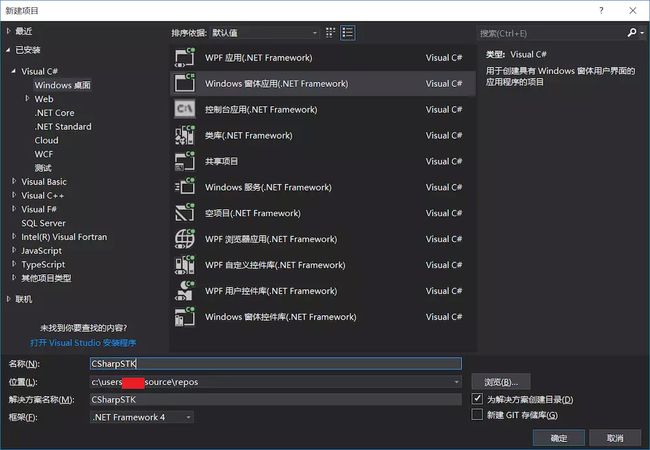Viewport: 650px width, 450px height.
Task: Open the search options dropdown arrow
Action: pos(642,33)
